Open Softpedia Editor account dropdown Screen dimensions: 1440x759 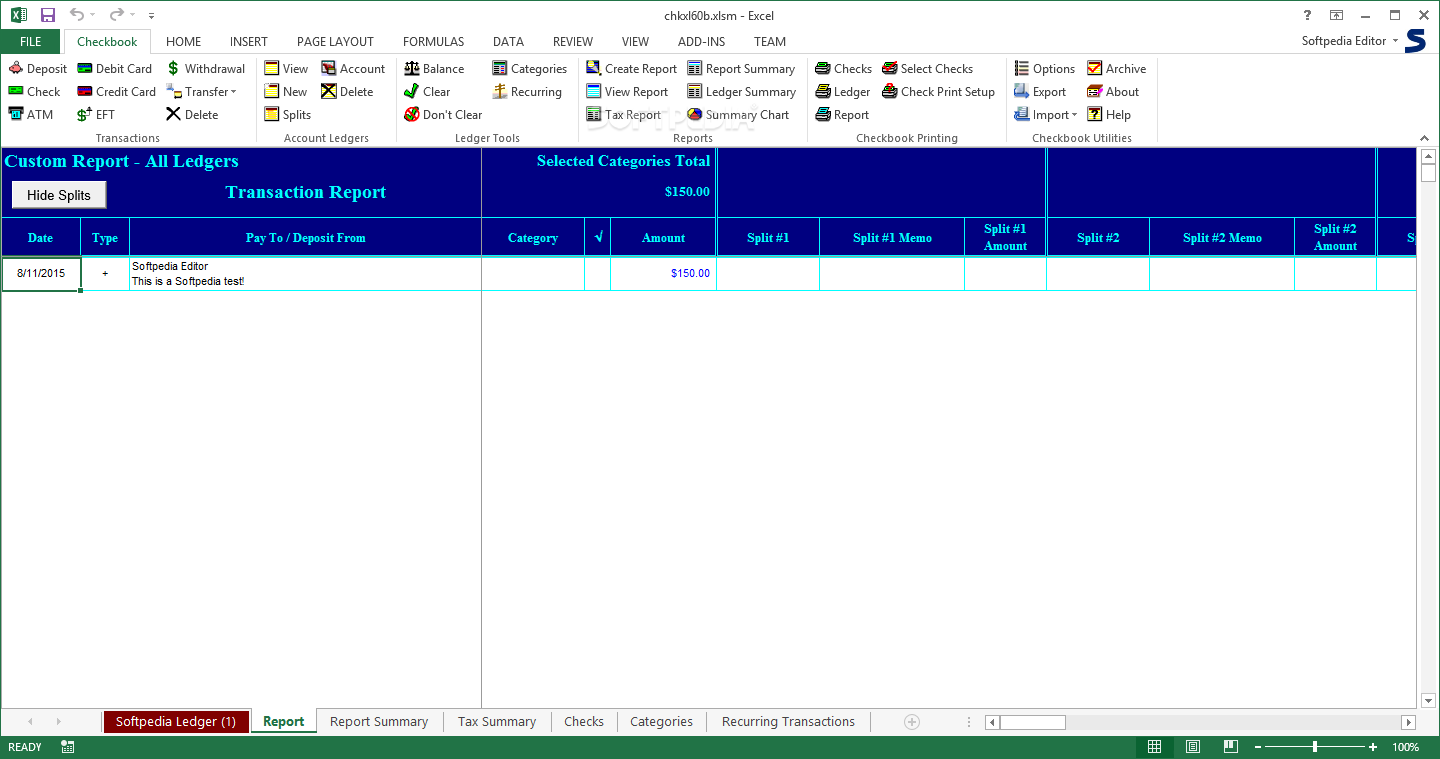coord(1349,41)
